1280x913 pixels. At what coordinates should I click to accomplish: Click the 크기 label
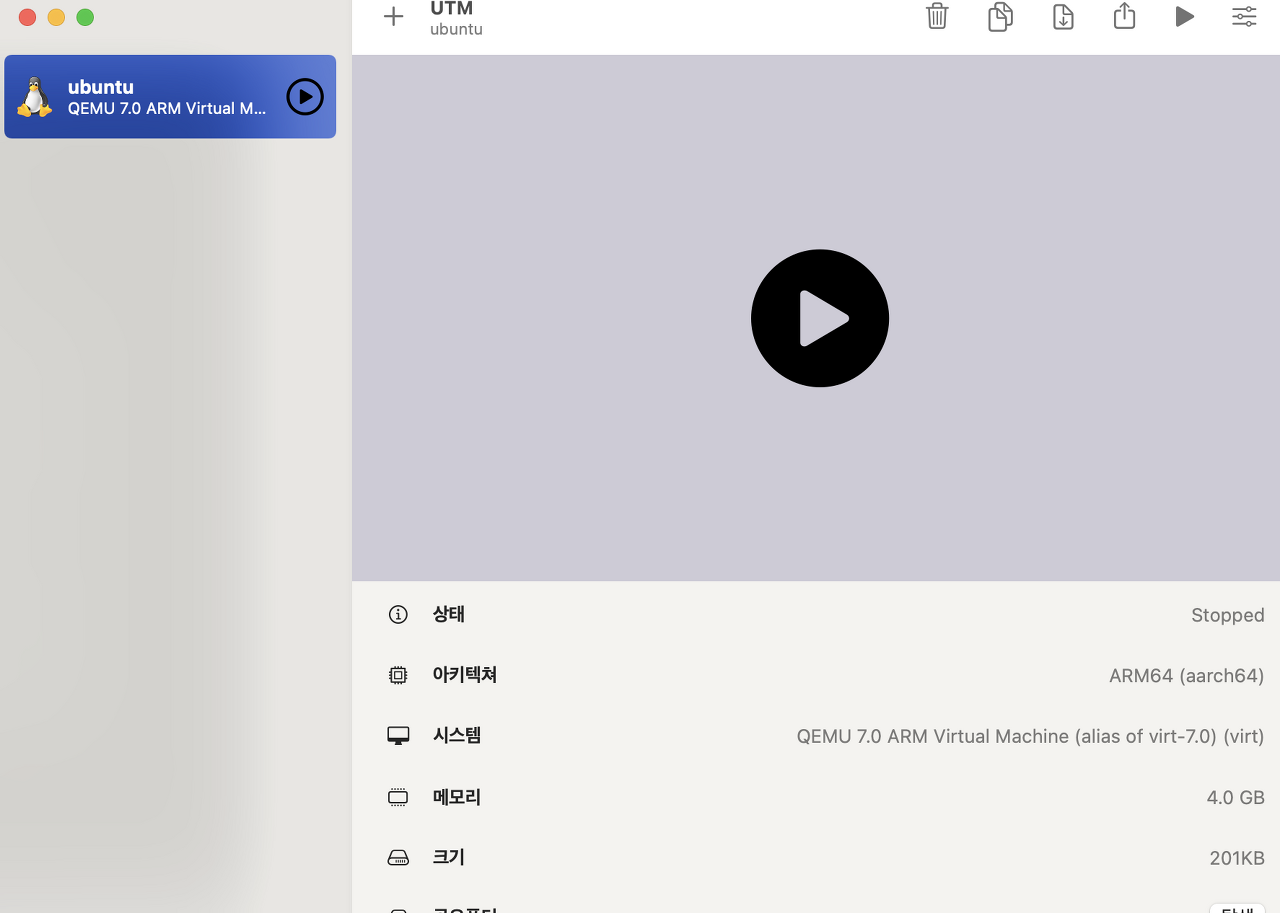449,857
